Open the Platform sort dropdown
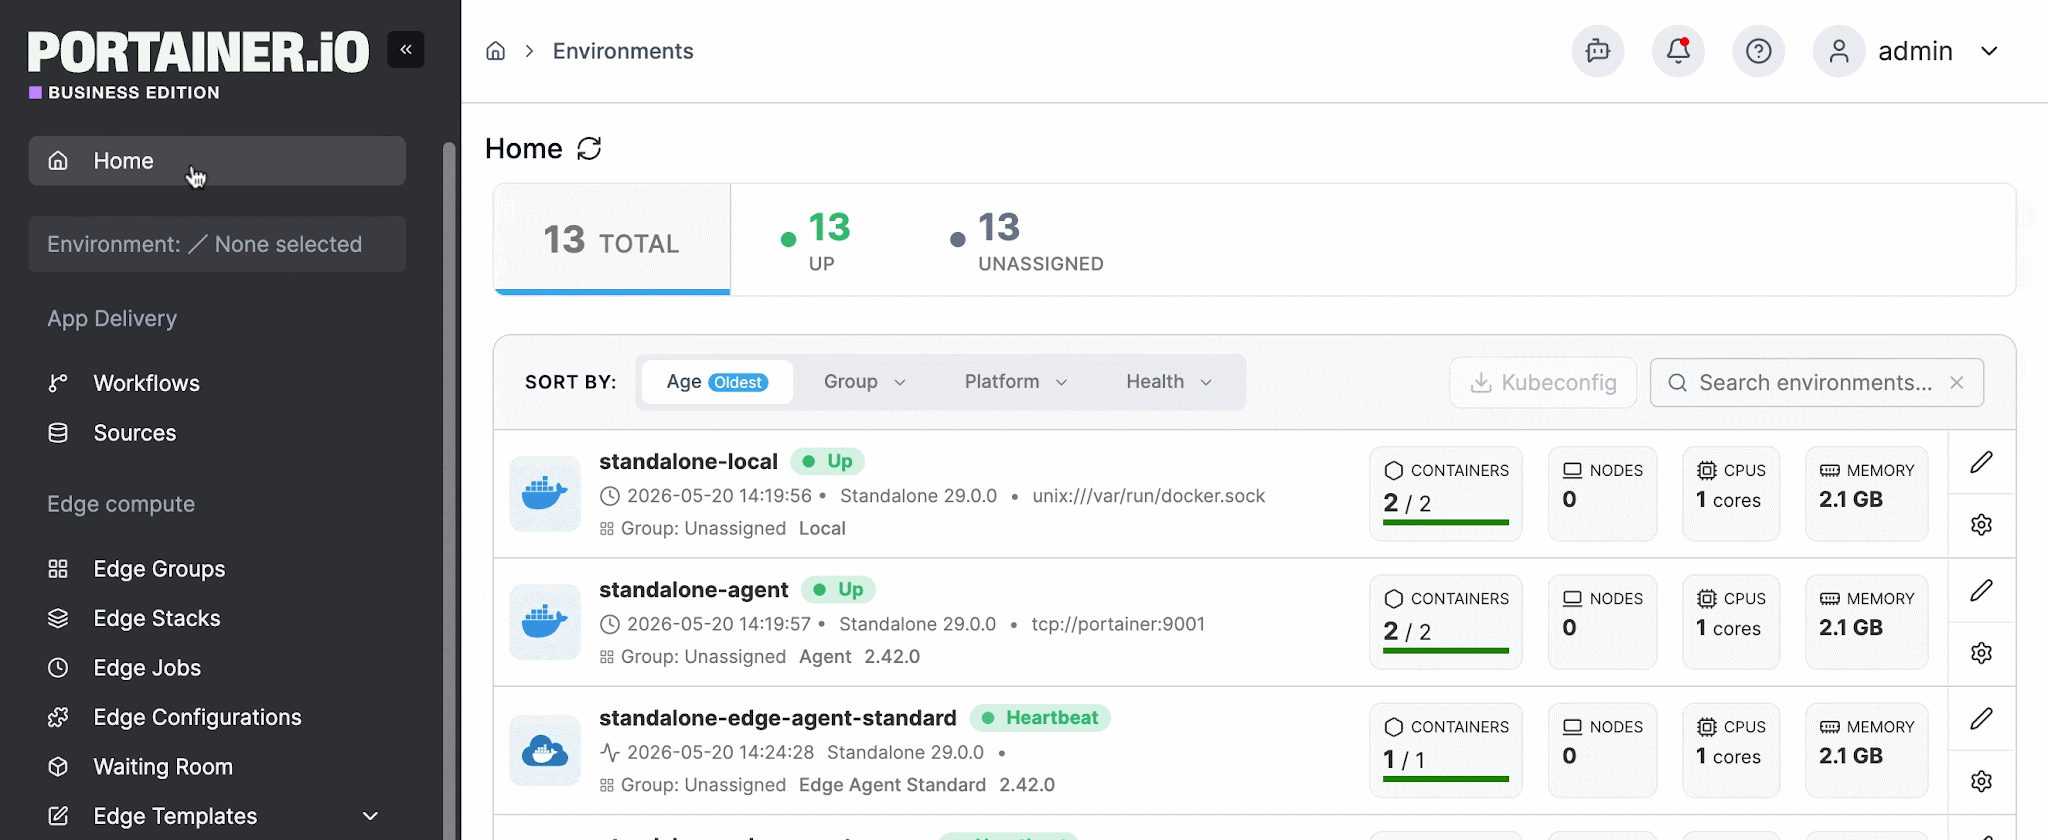This screenshot has width=2048, height=840. click(1015, 382)
